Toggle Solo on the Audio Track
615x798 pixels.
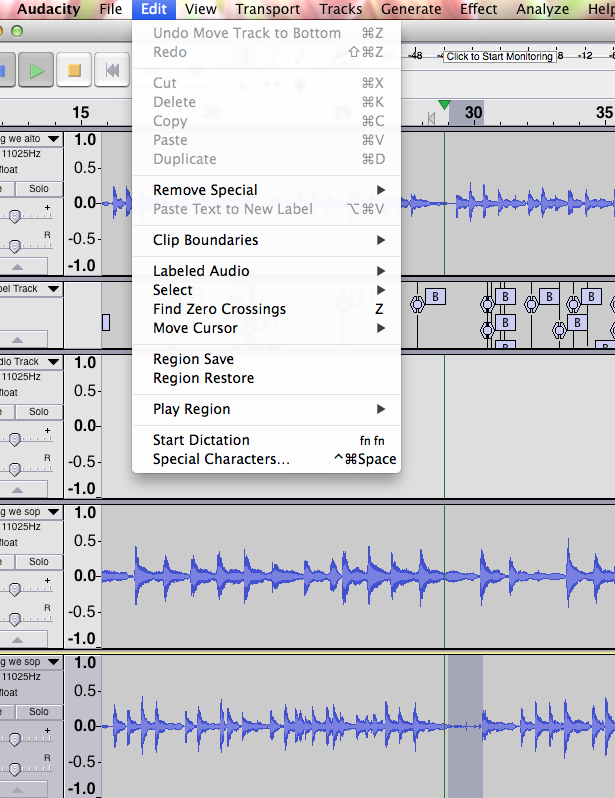[x=38, y=411]
